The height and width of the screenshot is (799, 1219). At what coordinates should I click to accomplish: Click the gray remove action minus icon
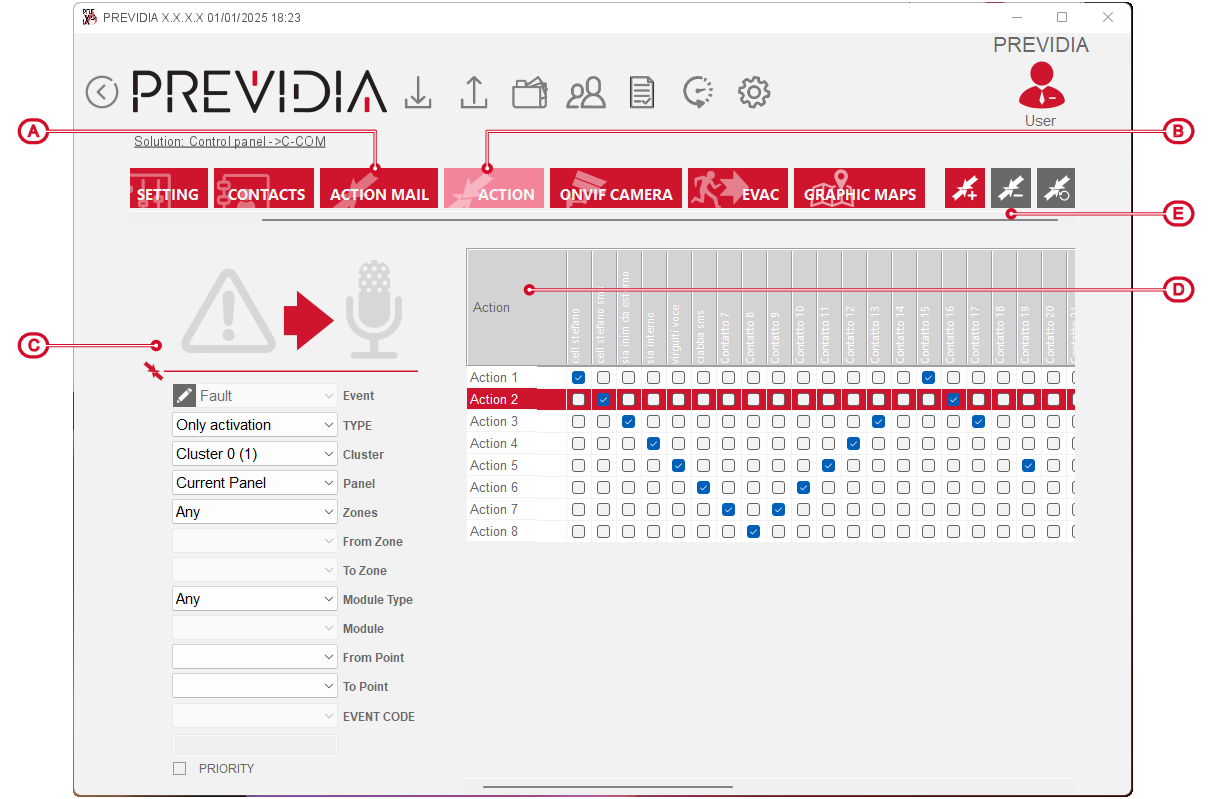1010,188
